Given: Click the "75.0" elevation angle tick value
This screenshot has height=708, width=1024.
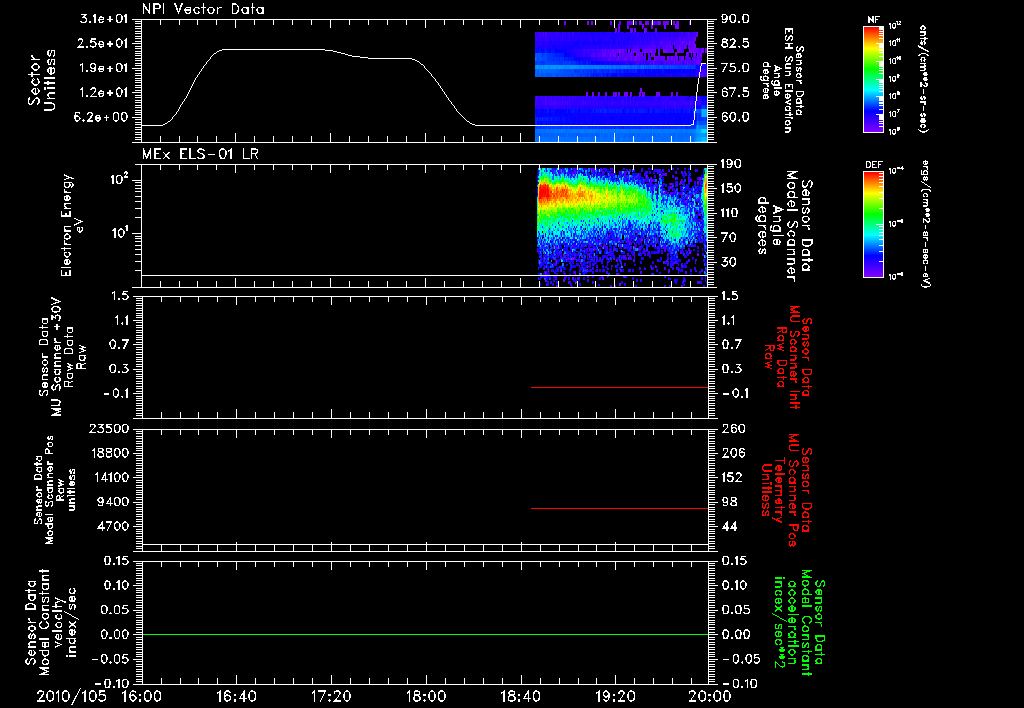Looking at the screenshot, I should [735, 68].
